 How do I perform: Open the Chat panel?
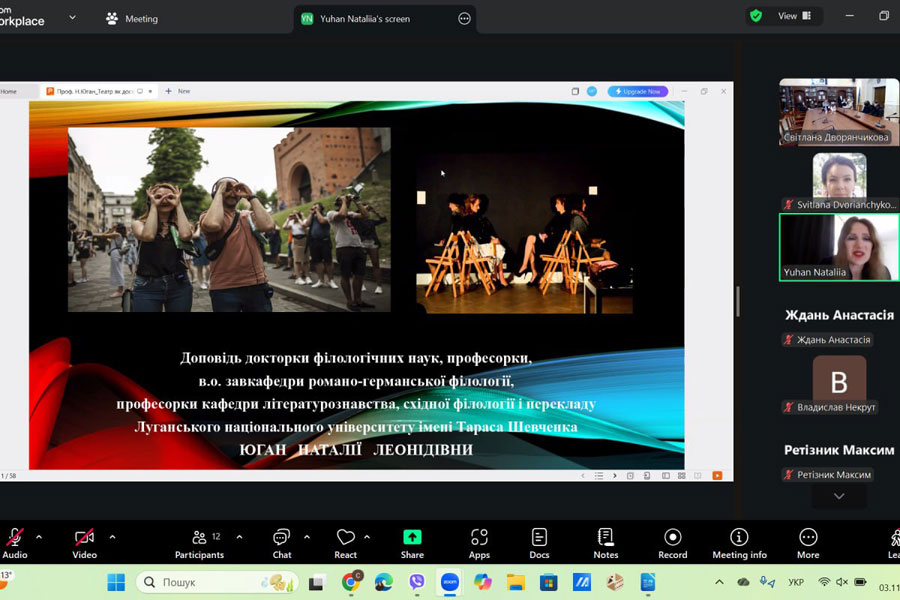[282, 538]
